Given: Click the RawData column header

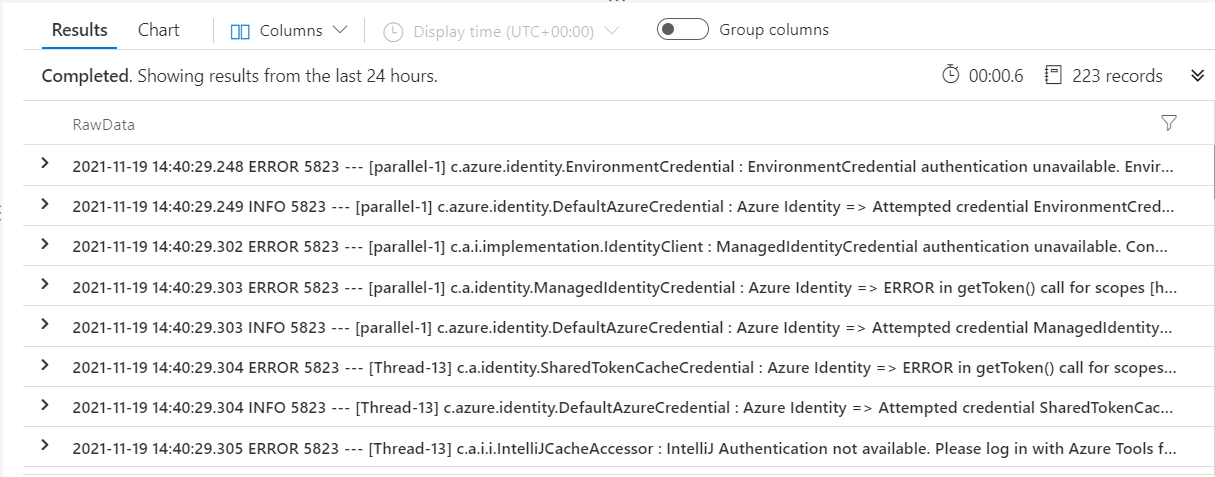Looking at the screenshot, I should 103,125.
